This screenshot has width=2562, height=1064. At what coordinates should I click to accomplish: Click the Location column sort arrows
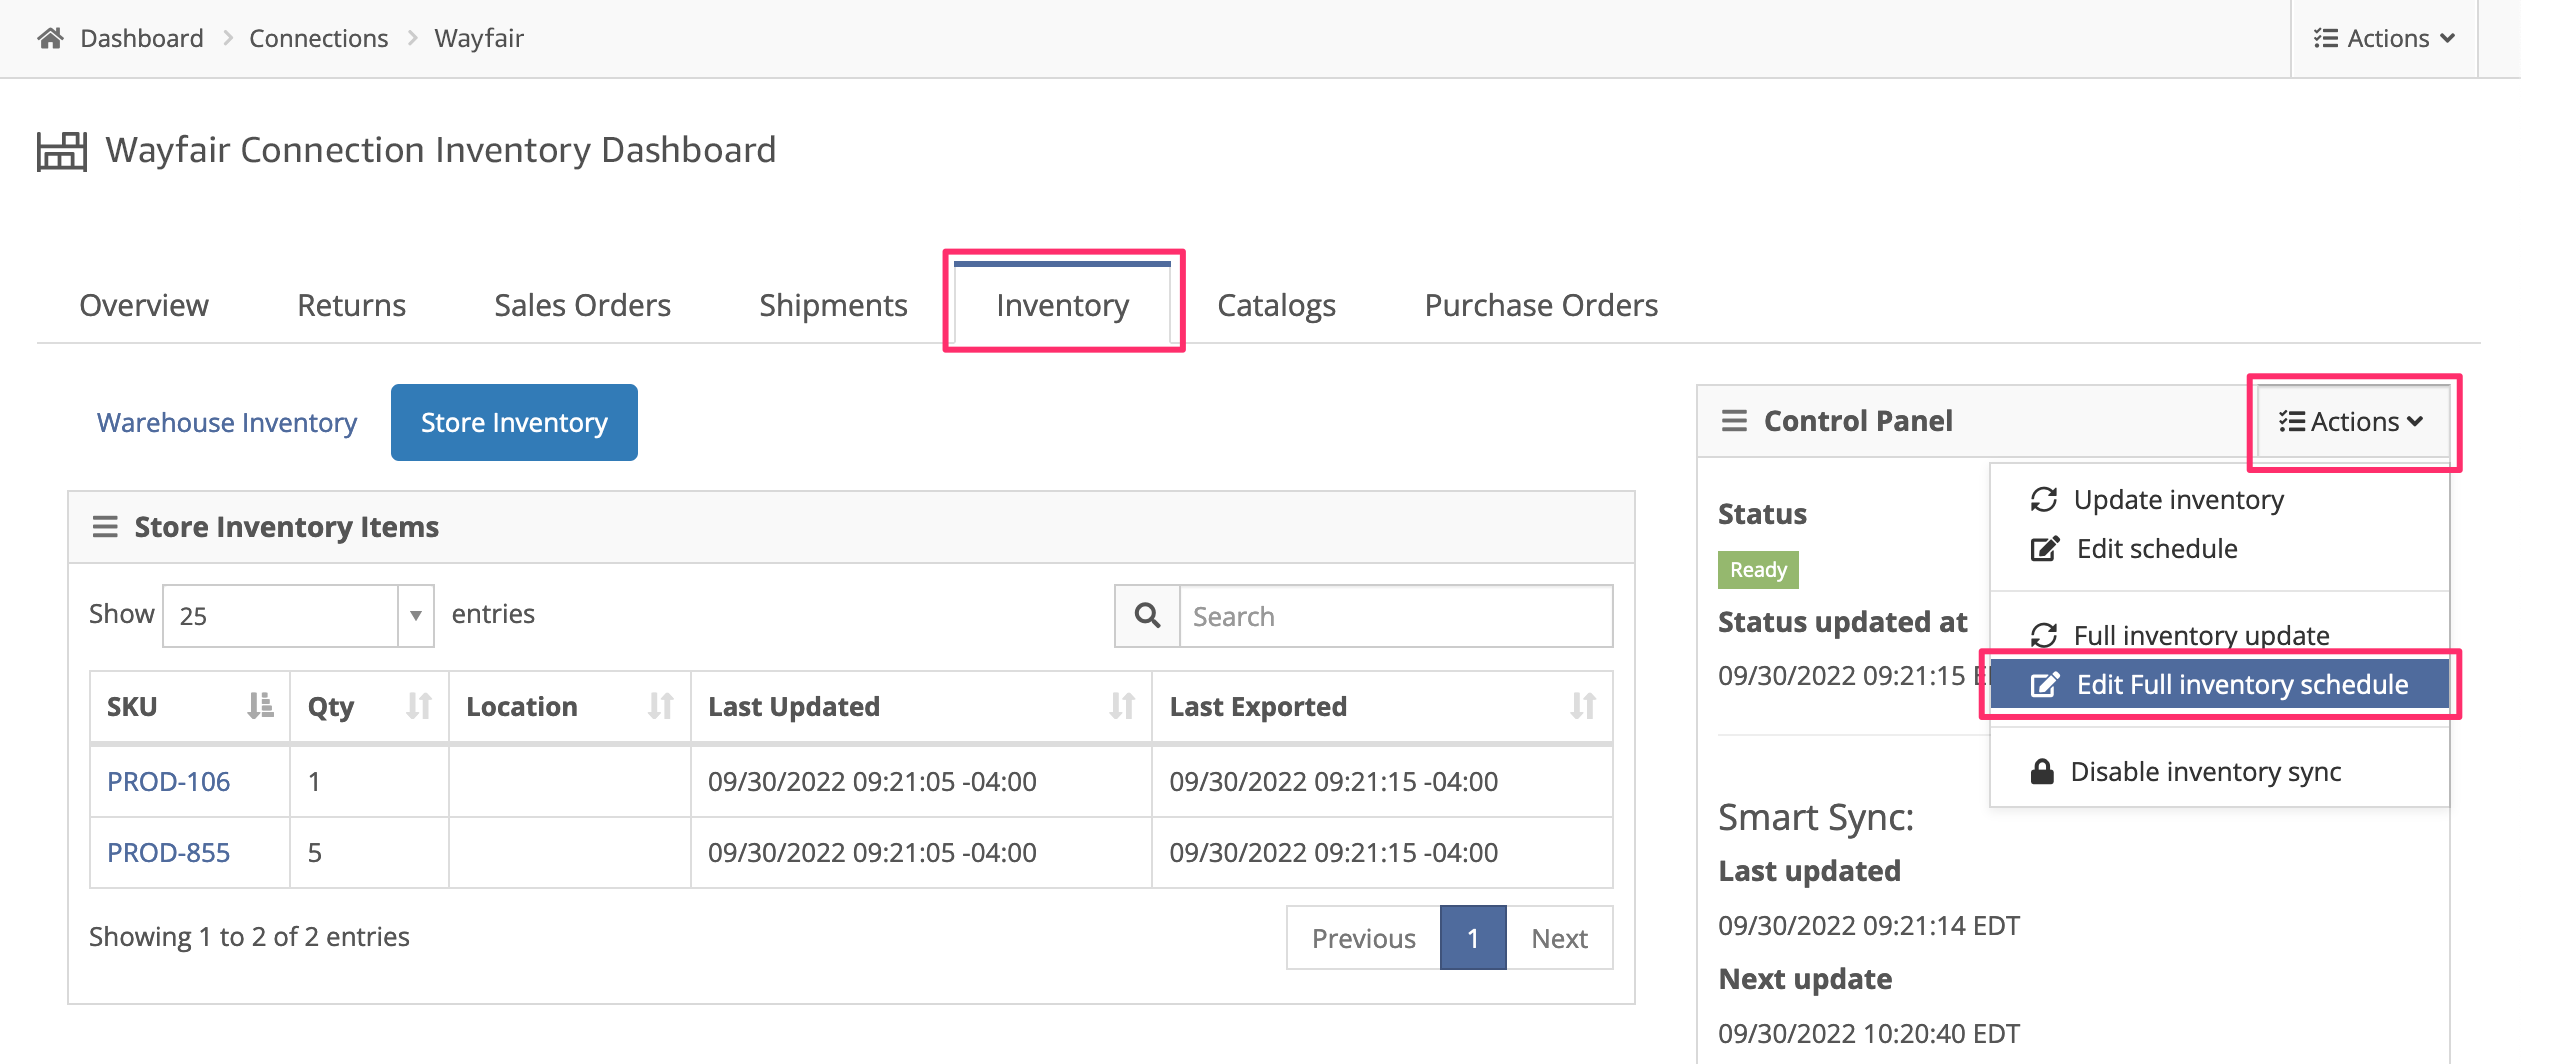660,706
